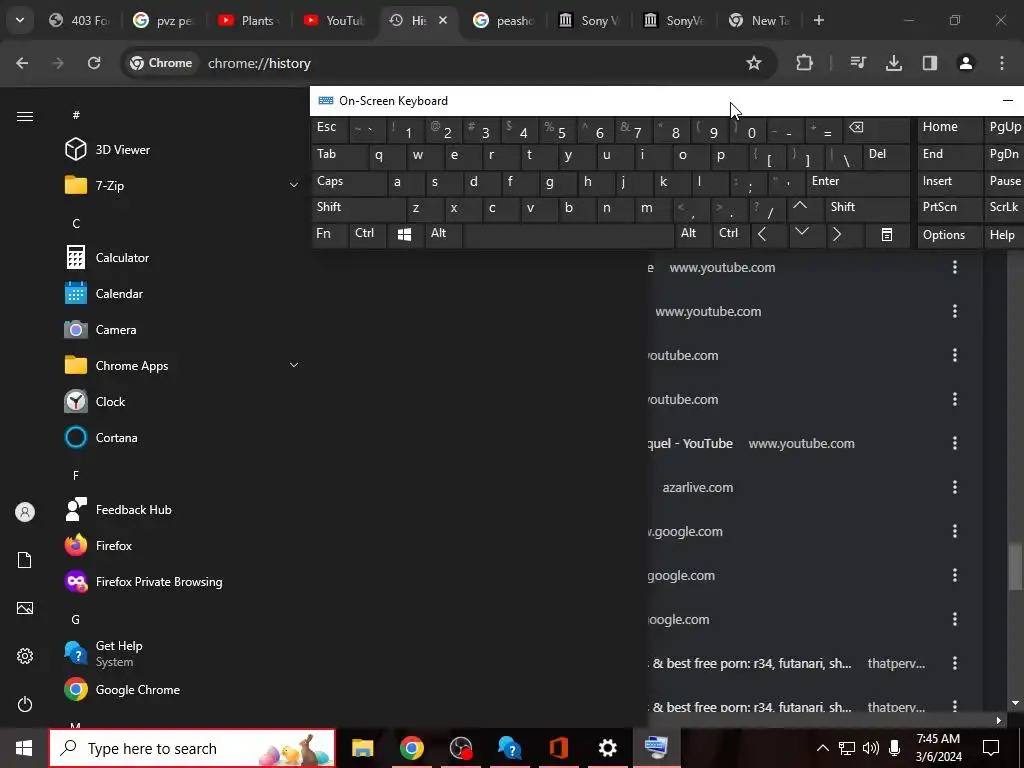Open actions menu for azarlive.com entry
Image resolution: width=1024 pixels, height=768 pixels.
[x=955, y=487]
